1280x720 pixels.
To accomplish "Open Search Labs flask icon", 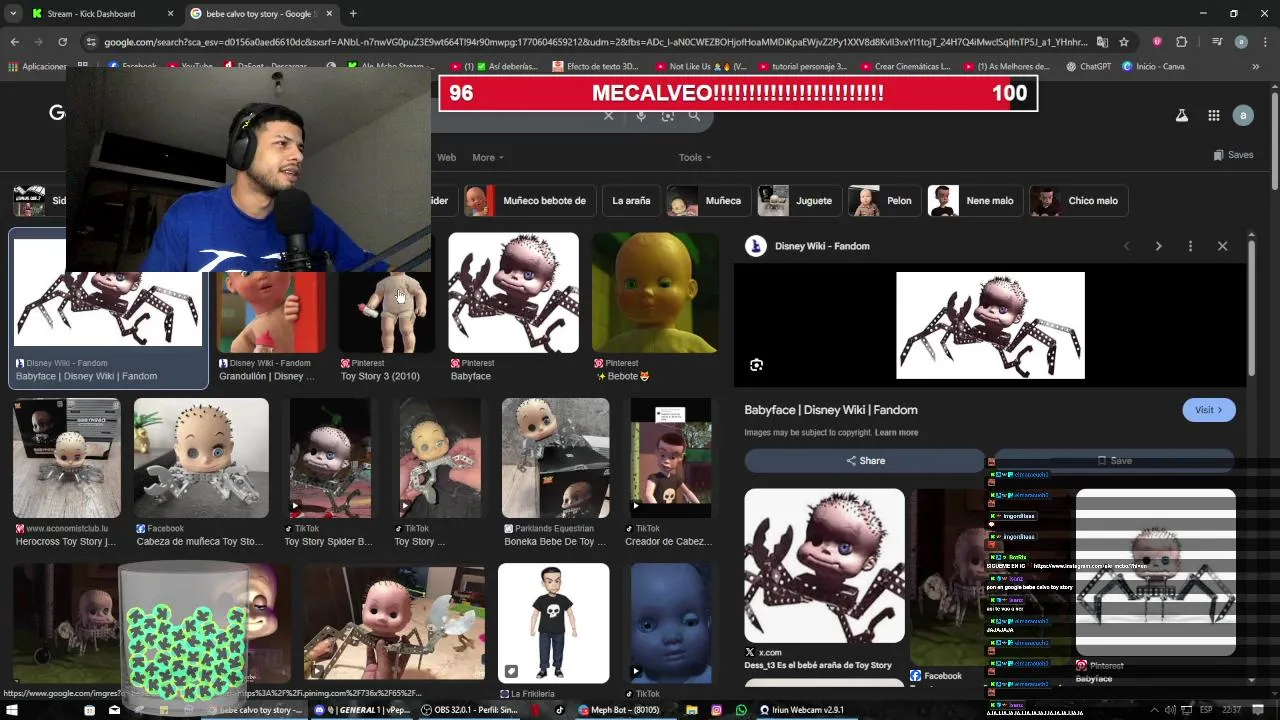I will 1181,115.
